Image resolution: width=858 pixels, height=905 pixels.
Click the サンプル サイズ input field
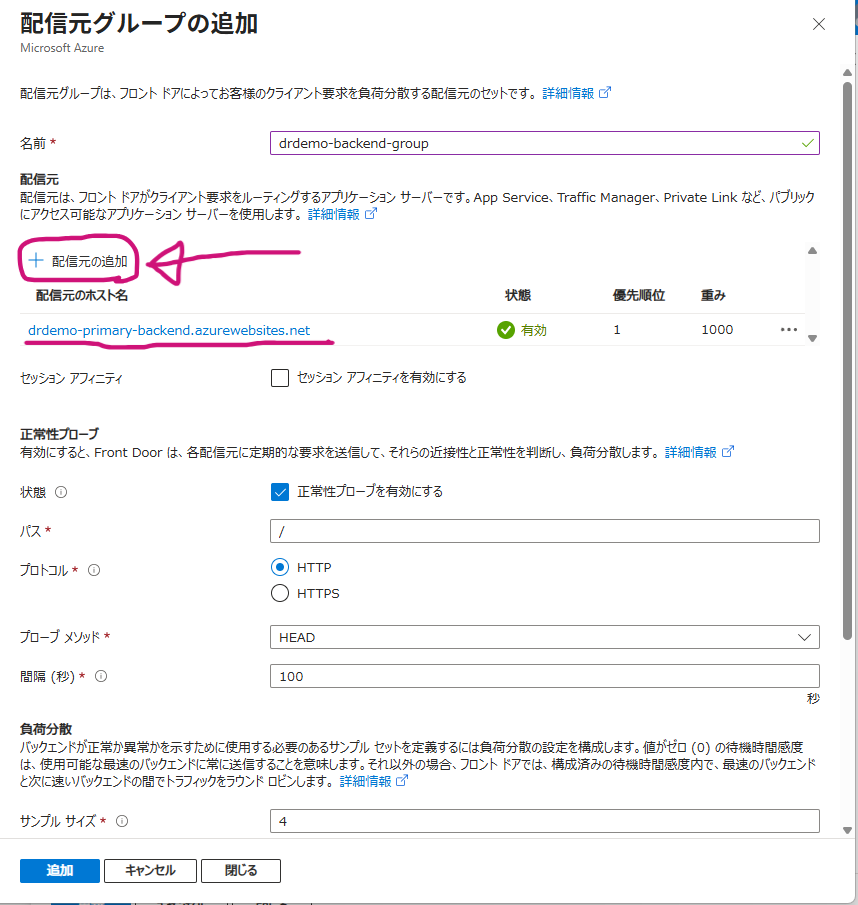point(545,821)
